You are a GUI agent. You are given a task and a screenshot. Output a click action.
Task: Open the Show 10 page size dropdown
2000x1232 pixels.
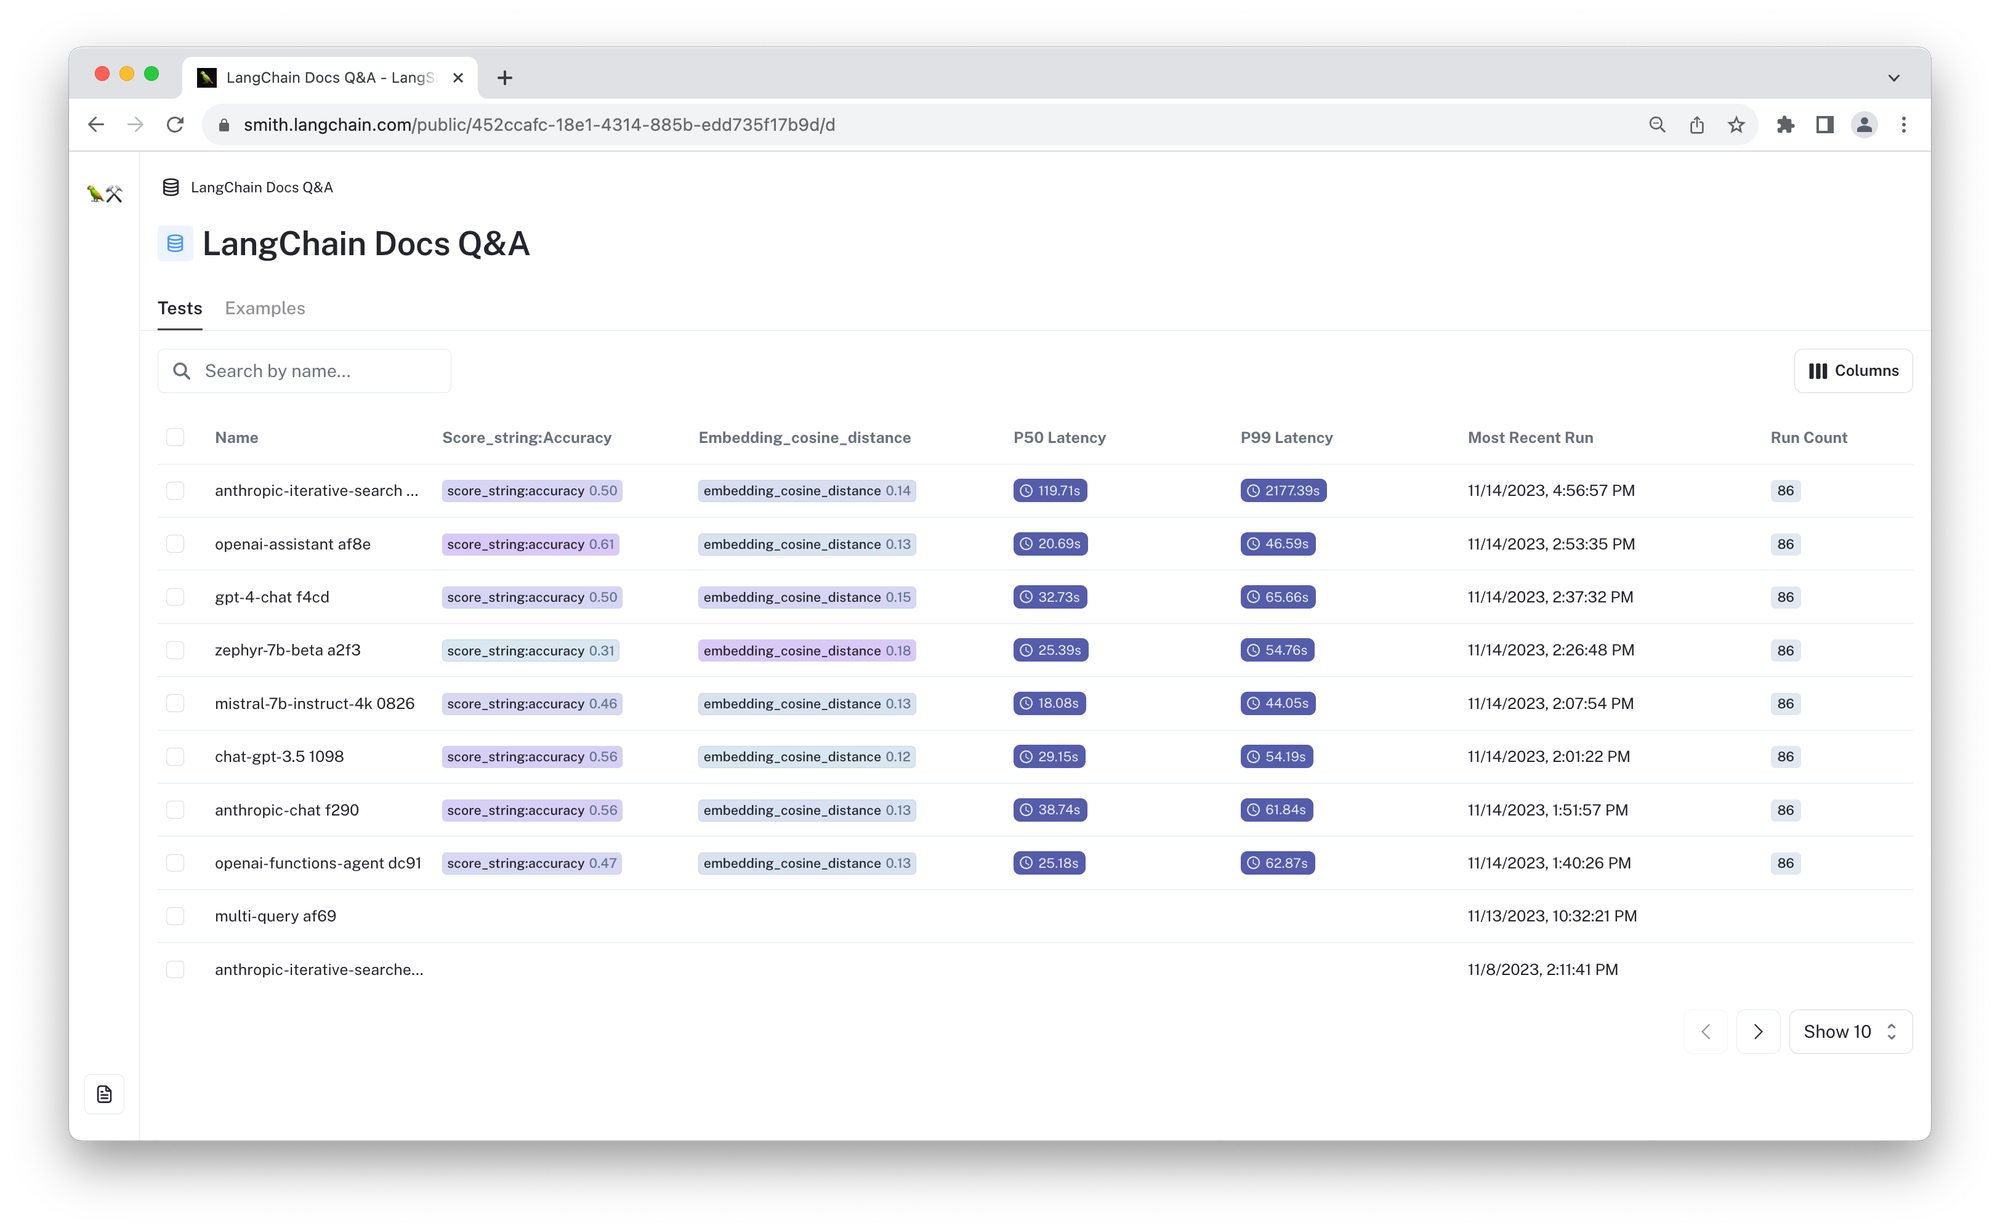[1850, 1031]
